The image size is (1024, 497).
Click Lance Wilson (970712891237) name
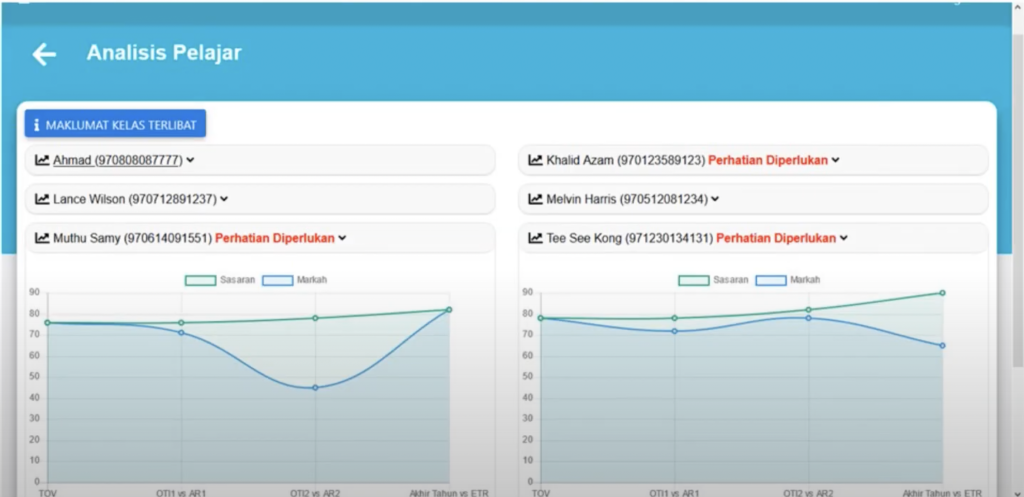[135, 199]
